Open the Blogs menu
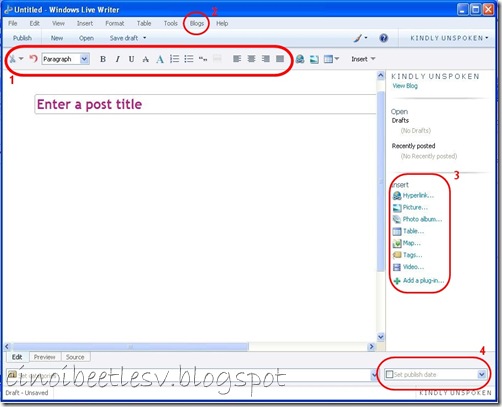This screenshot has height=407, width=502. 197,23
